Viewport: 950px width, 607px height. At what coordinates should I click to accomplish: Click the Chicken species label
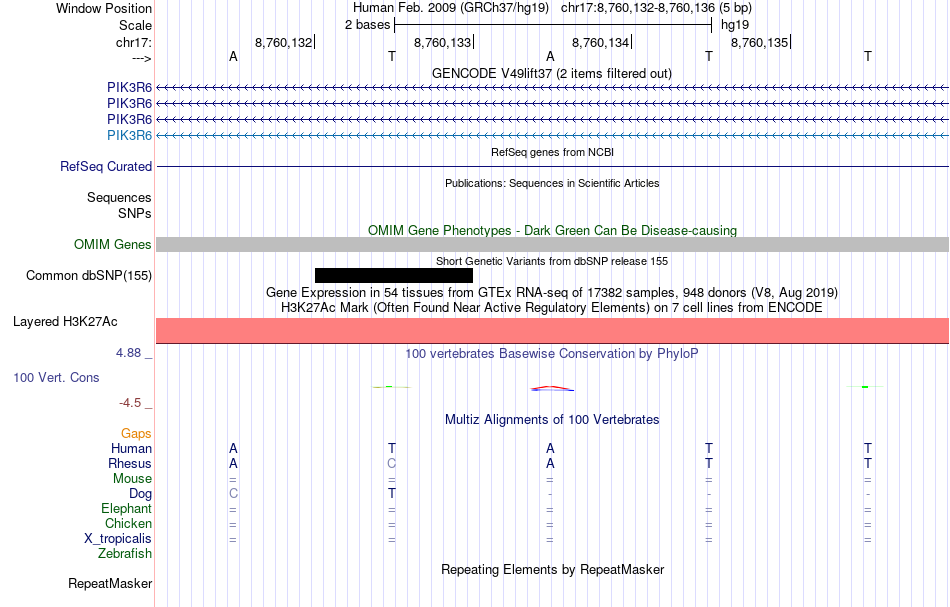click(x=128, y=523)
